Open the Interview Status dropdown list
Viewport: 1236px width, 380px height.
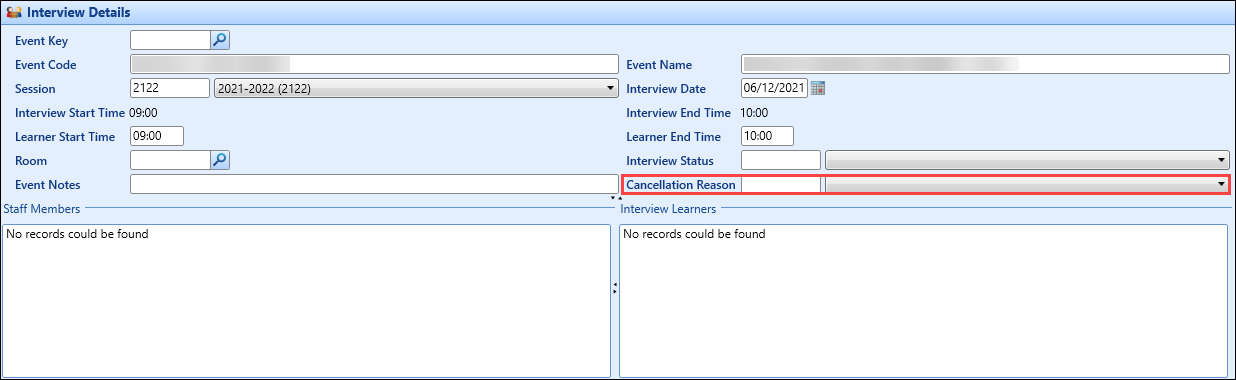coord(1026,160)
